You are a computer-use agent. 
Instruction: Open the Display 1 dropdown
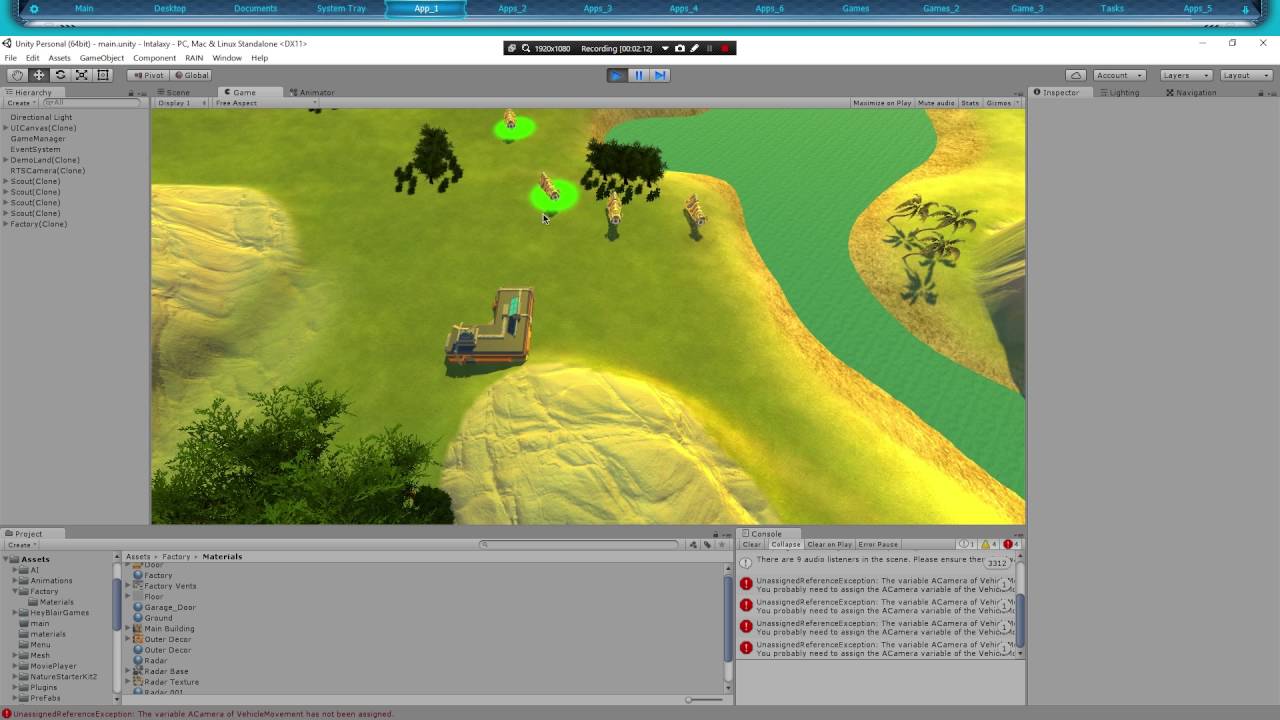[x=182, y=103]
